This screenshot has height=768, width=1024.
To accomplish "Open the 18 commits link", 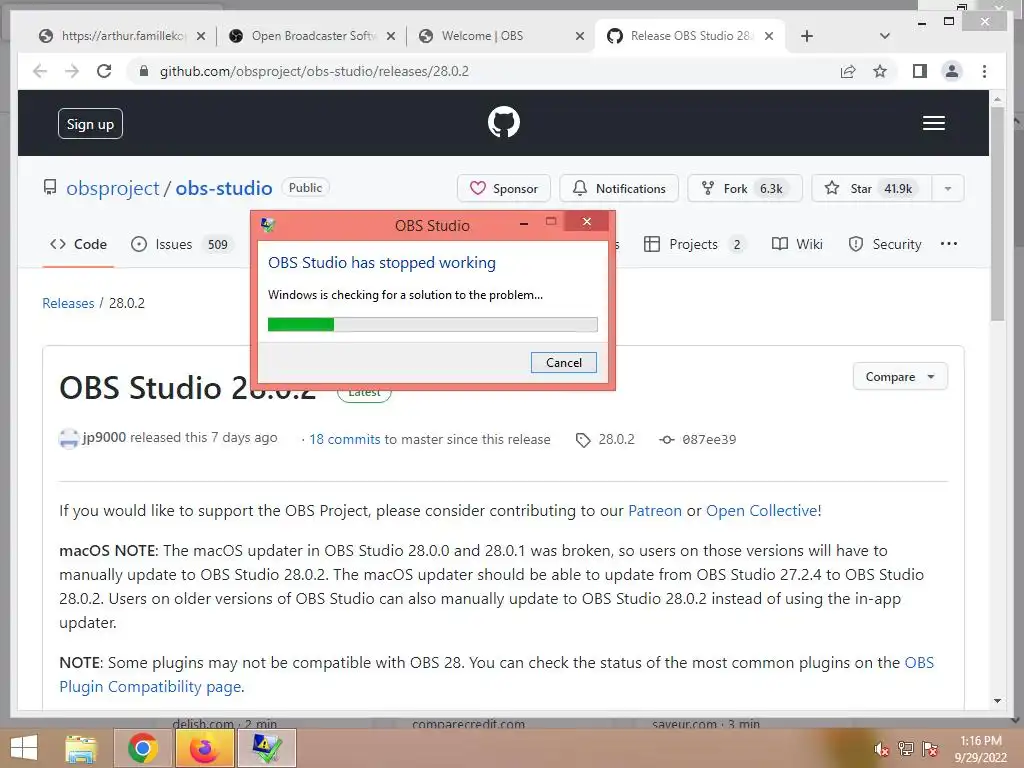I will click(344, 440).
